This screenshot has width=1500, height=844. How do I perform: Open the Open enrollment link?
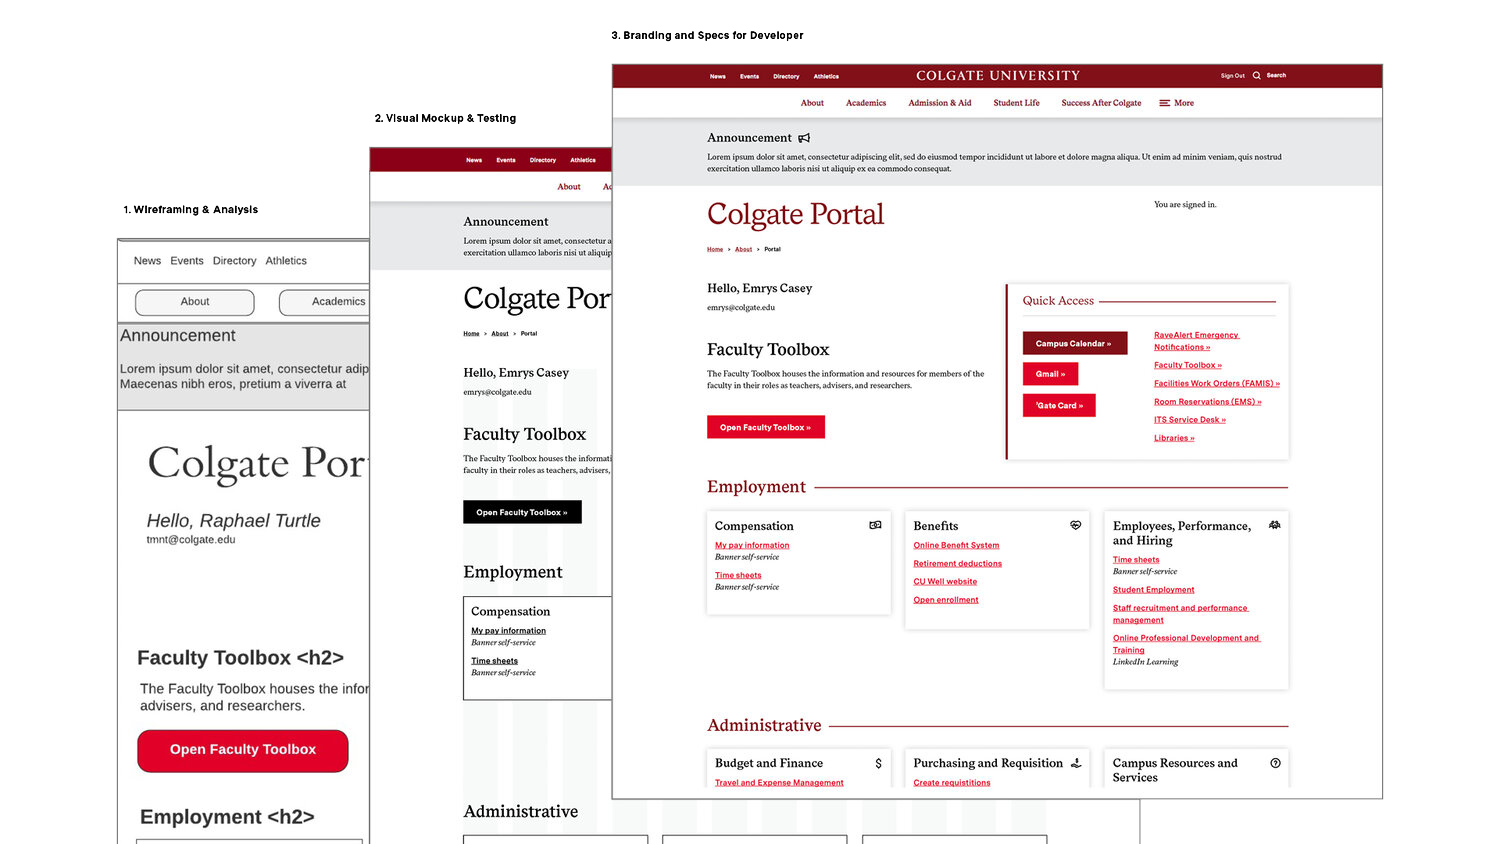tap(946, 600)
